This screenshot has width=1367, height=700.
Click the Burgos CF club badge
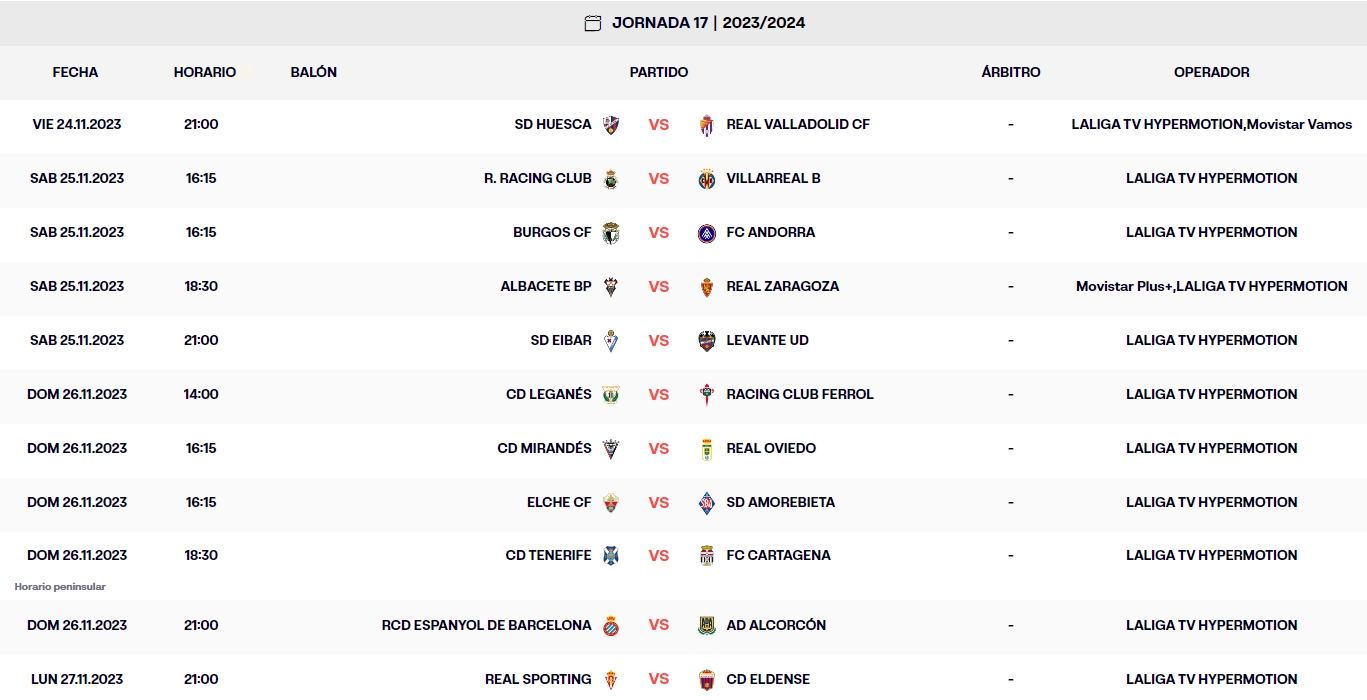[613, 232]
